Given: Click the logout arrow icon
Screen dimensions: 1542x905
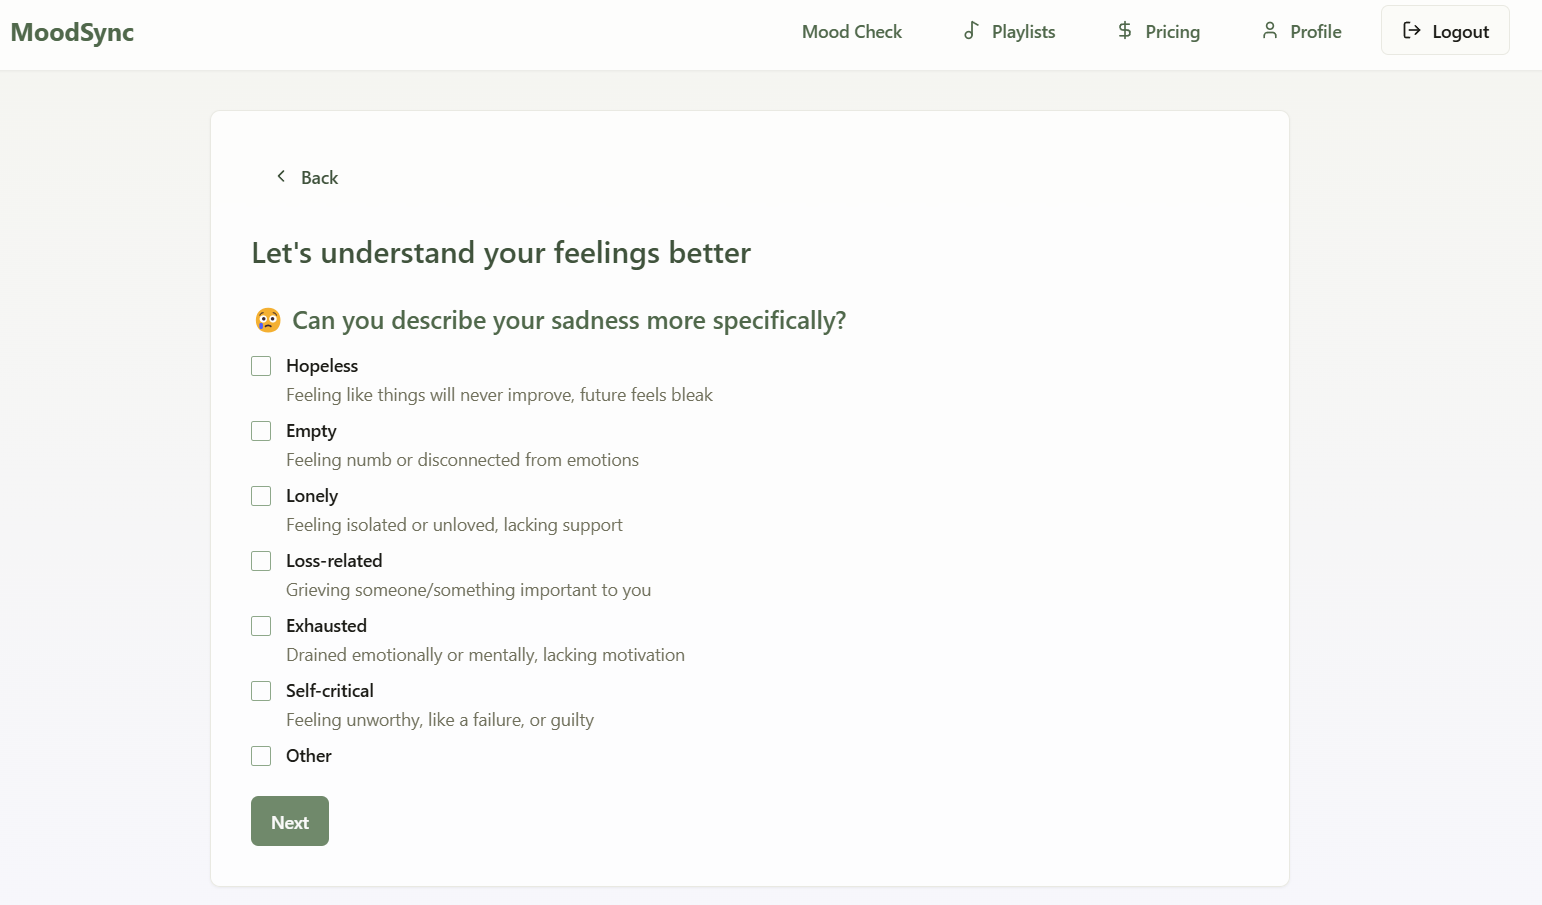Looking at the screenshot, I should point(1412,31).
